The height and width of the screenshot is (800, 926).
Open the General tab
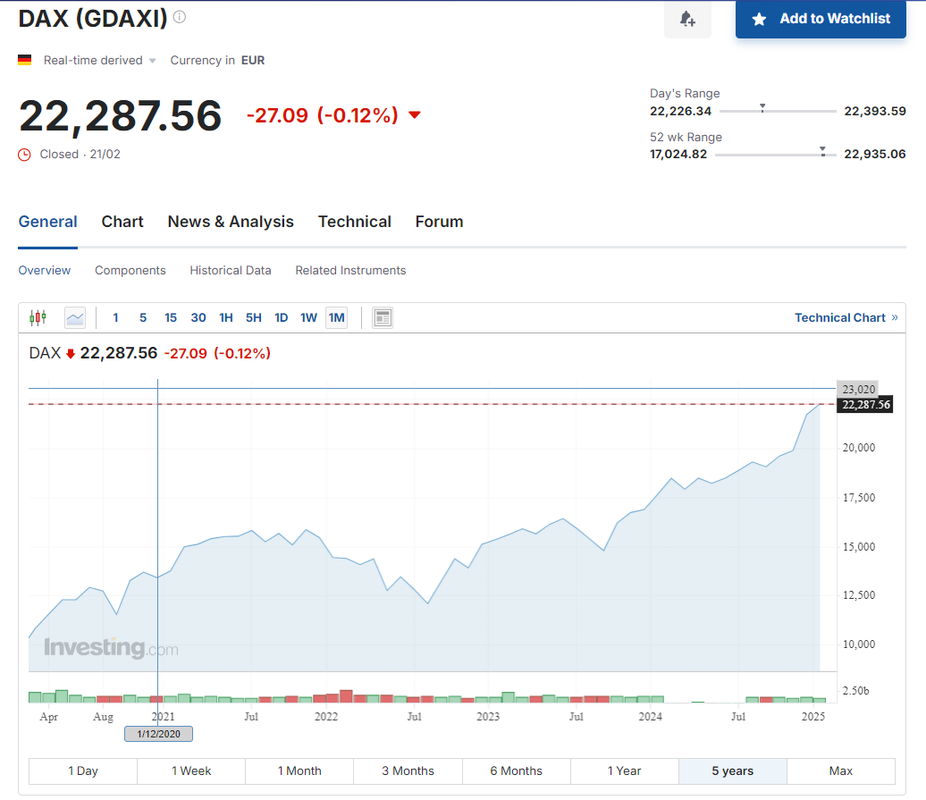click(x=48, y=221)
